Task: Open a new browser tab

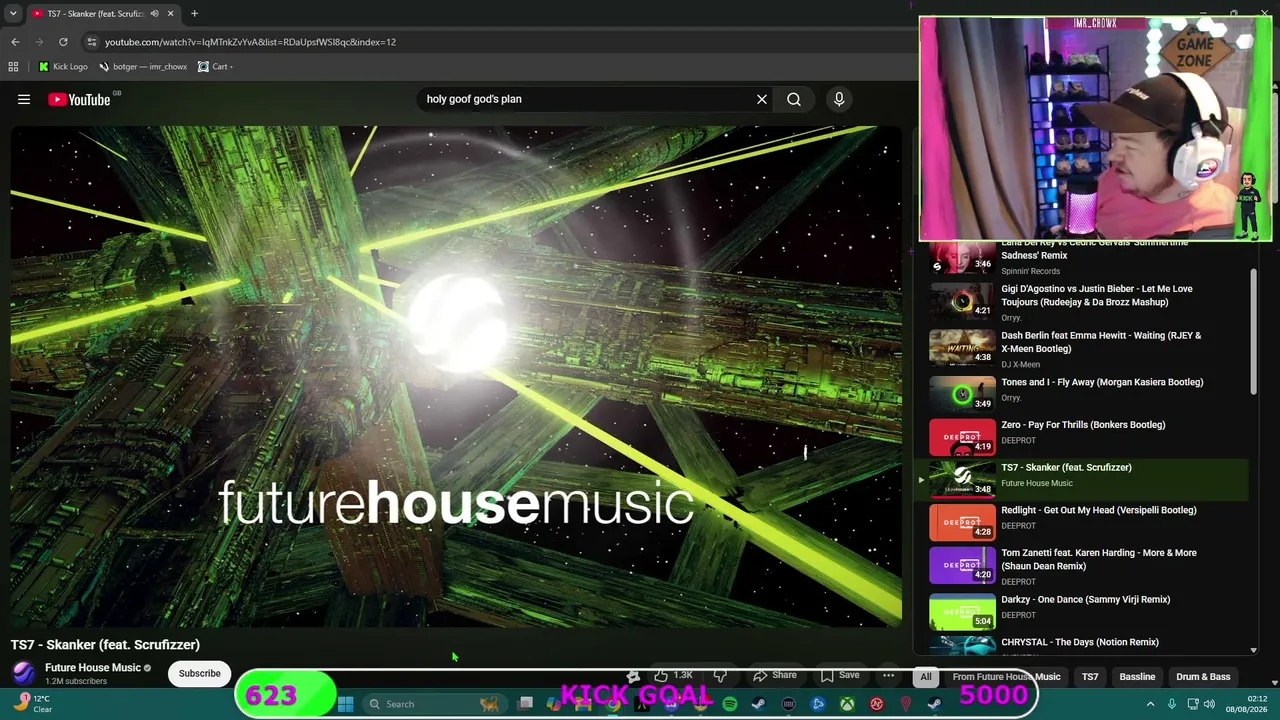Action: click(194, 13)
